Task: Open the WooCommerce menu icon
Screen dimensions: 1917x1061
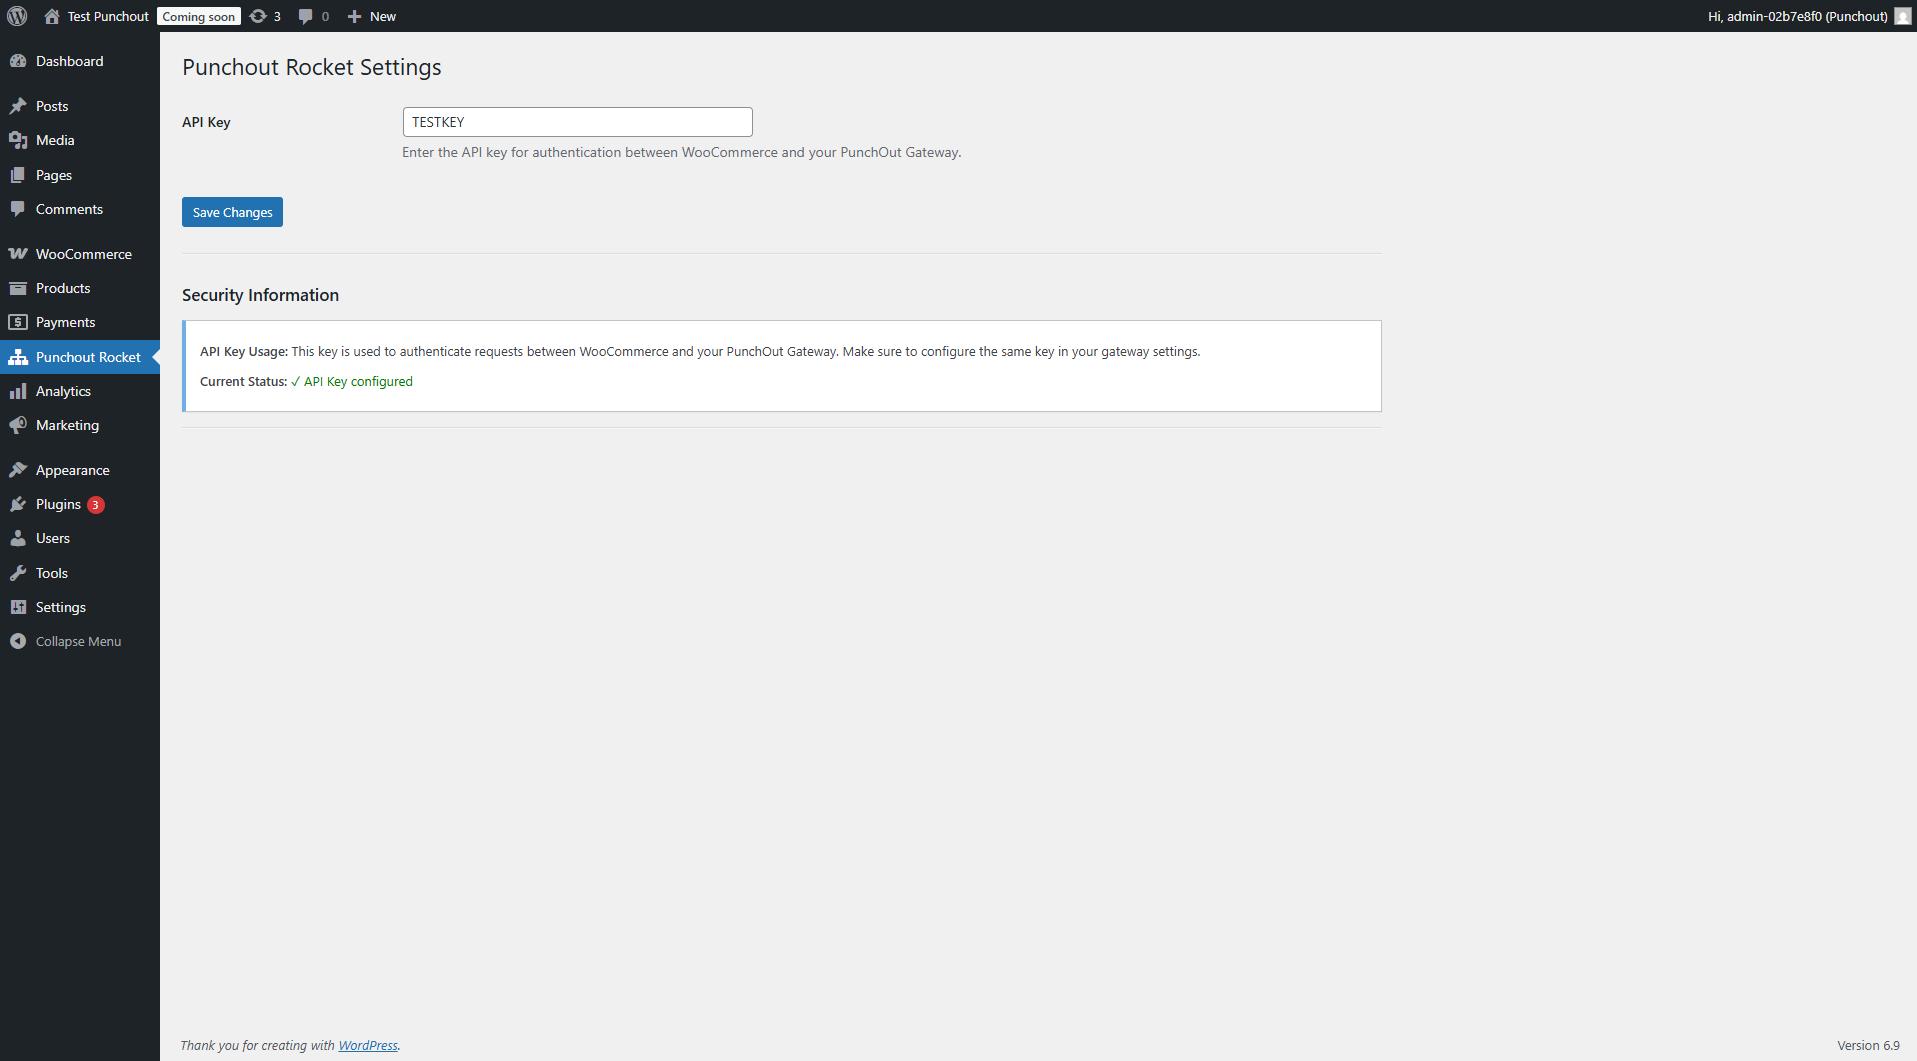Action: coord(19,254)
